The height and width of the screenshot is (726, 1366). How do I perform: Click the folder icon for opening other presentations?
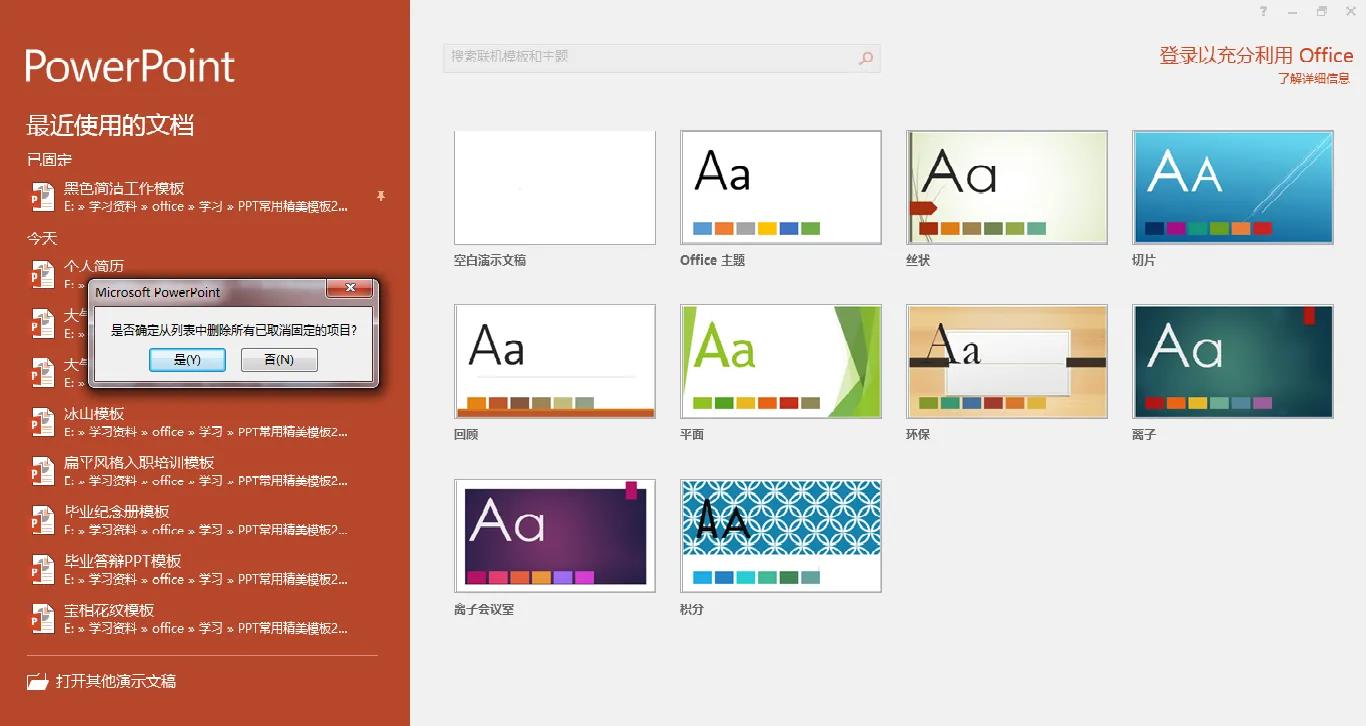[x=38, y=682]
